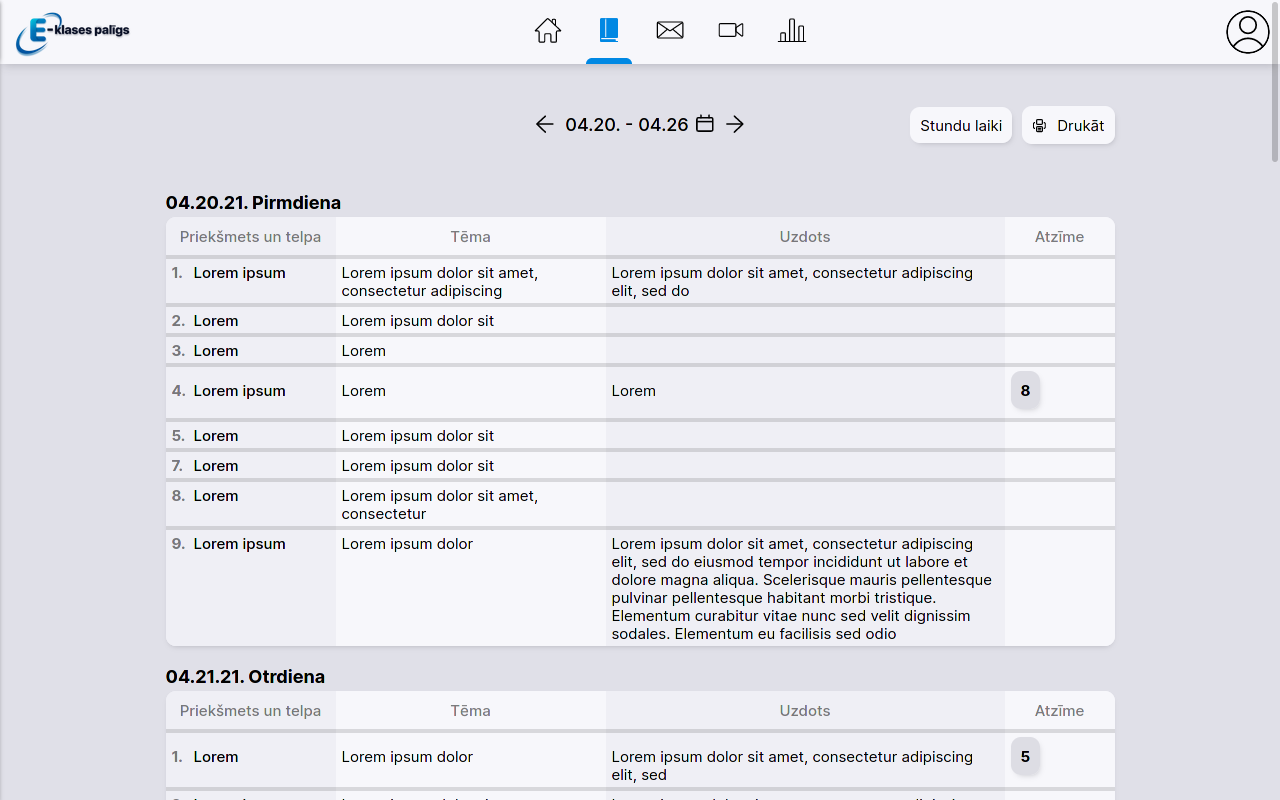
Task: Open the bar chart statistics icon
Action: (792, 31)
